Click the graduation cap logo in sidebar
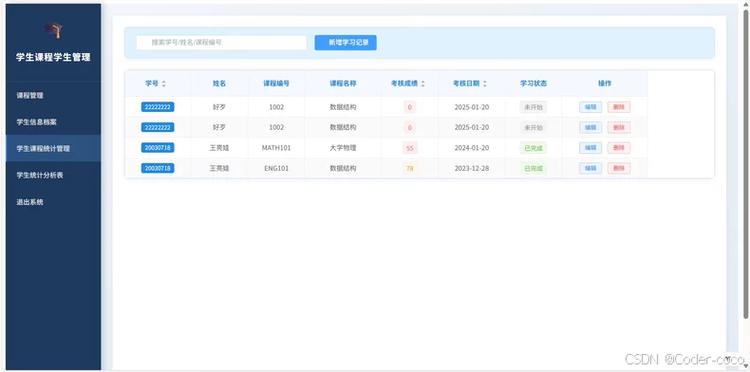The height and width of the screenshot is (372, 750). coord(55,31)
